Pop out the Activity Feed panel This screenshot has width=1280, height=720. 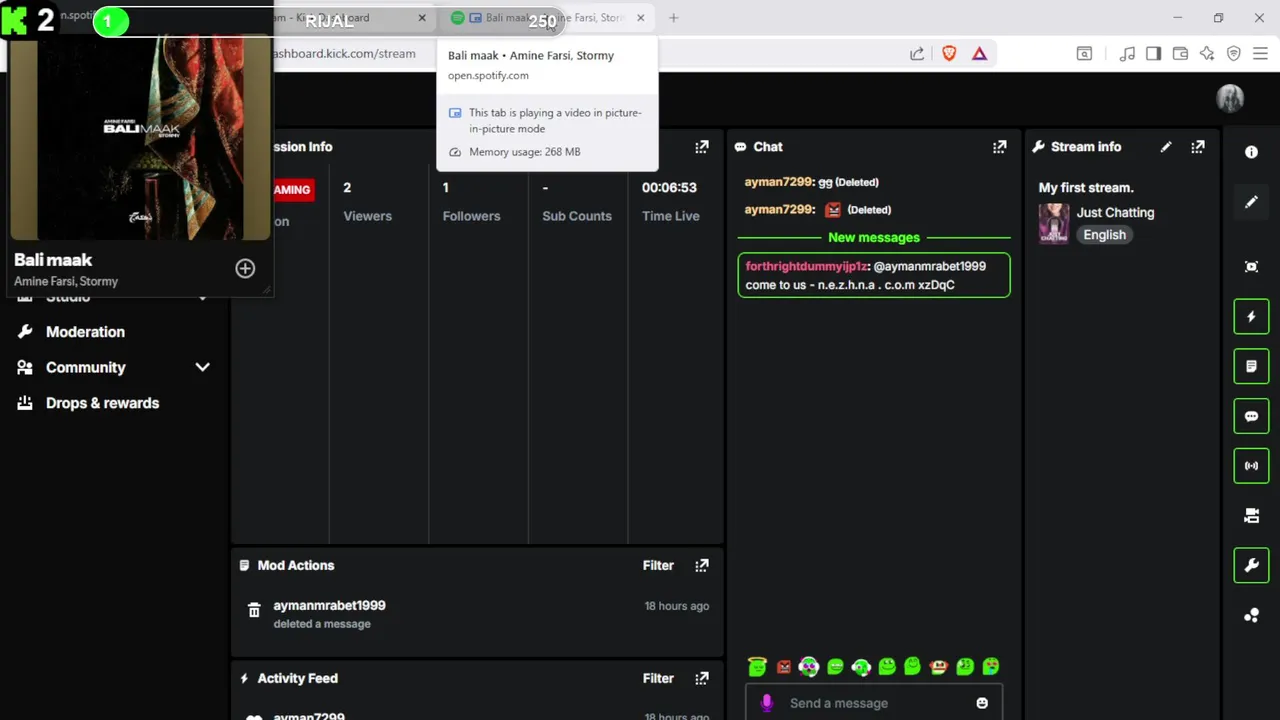pyautogui.click(x=702, y=678)
